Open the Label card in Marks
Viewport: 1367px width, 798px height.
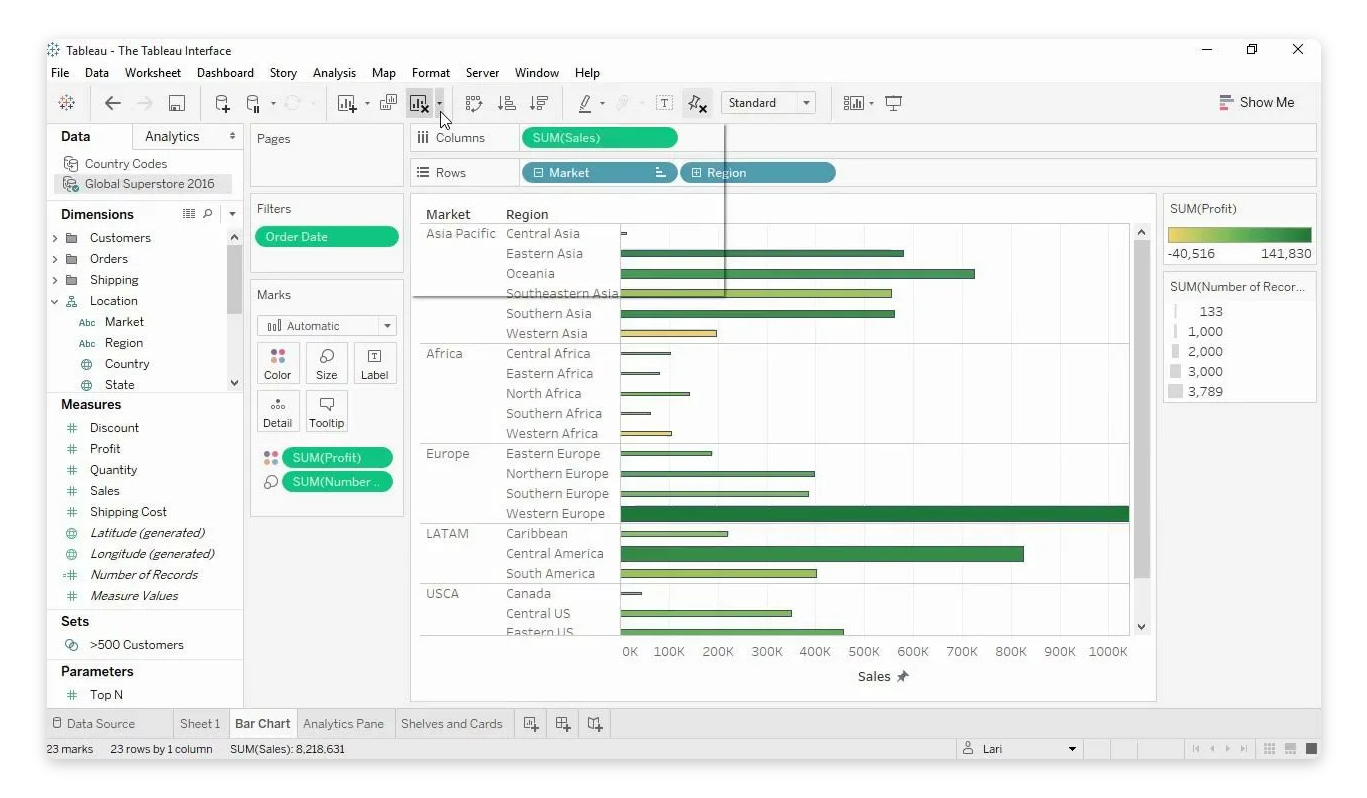point(375,364)
